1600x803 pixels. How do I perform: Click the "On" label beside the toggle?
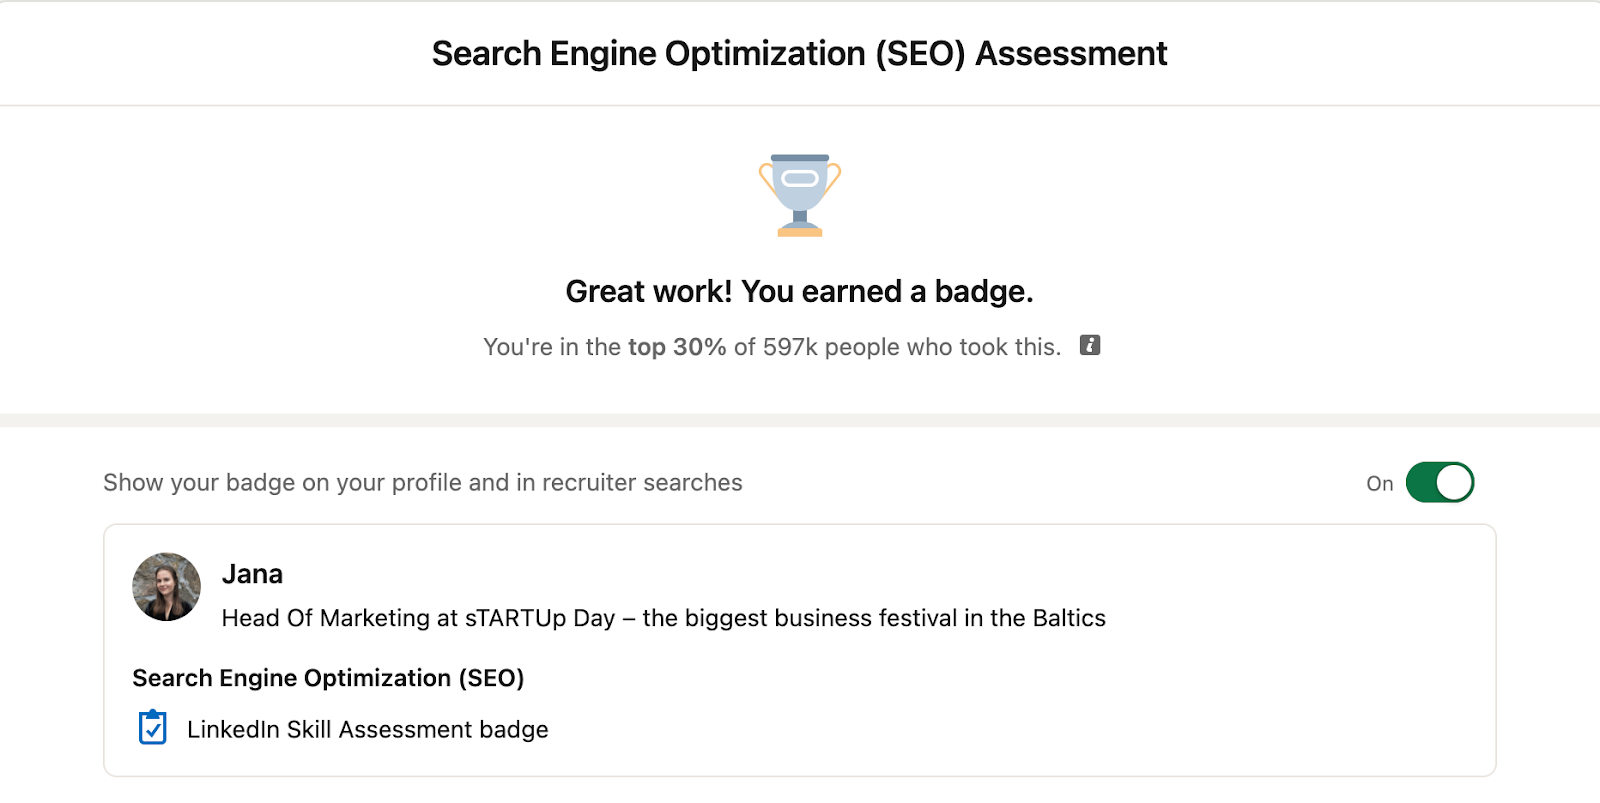[1379, 484]
